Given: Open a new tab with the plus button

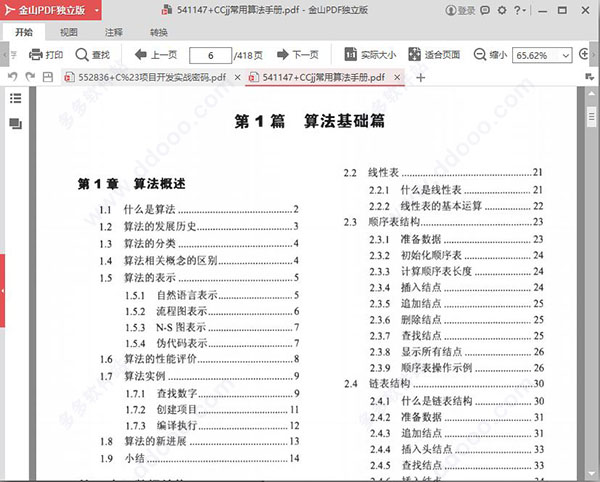Looking at the screenshot, I should click(x=421, y=78).
